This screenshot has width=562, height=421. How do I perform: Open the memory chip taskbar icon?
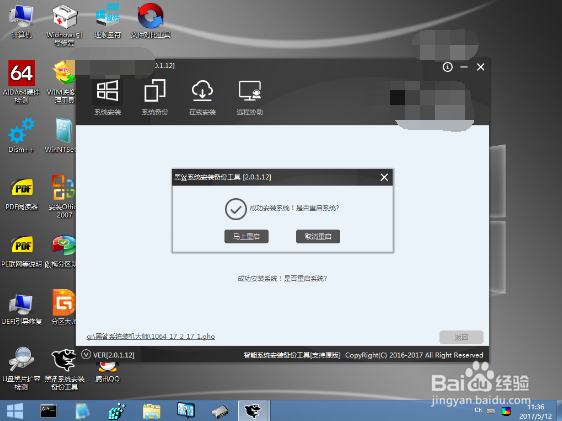coord(220,412)
